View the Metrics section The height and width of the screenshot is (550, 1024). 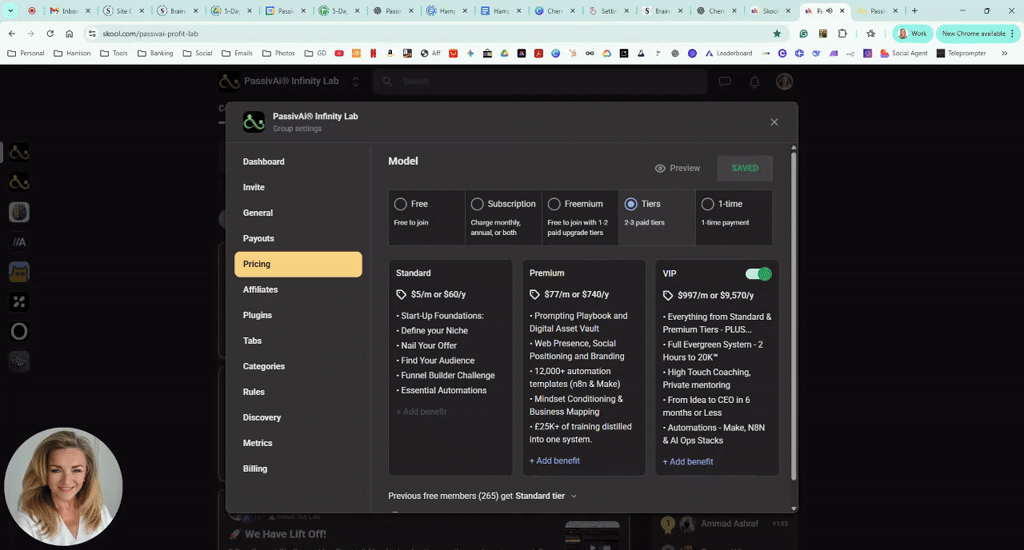298,443
